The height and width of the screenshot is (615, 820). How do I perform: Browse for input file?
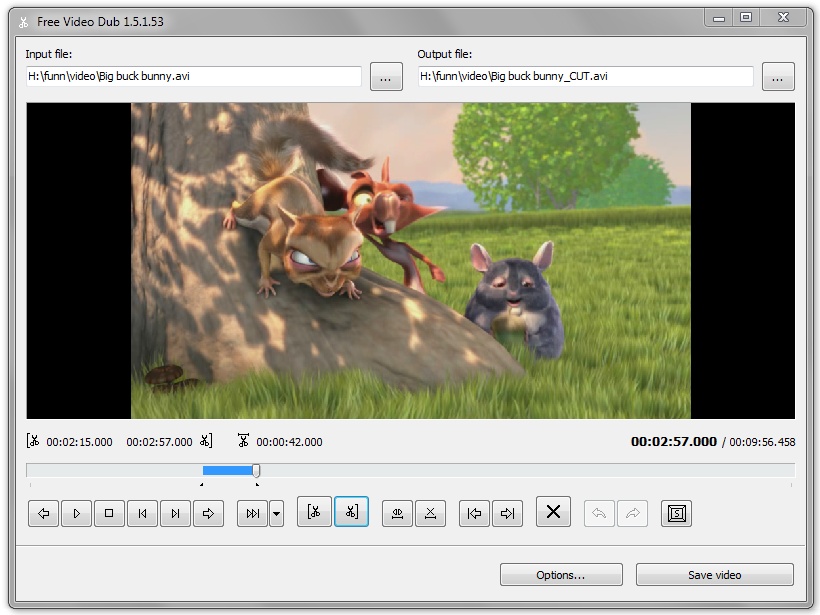pyautogui.click(x=386, y=77)
